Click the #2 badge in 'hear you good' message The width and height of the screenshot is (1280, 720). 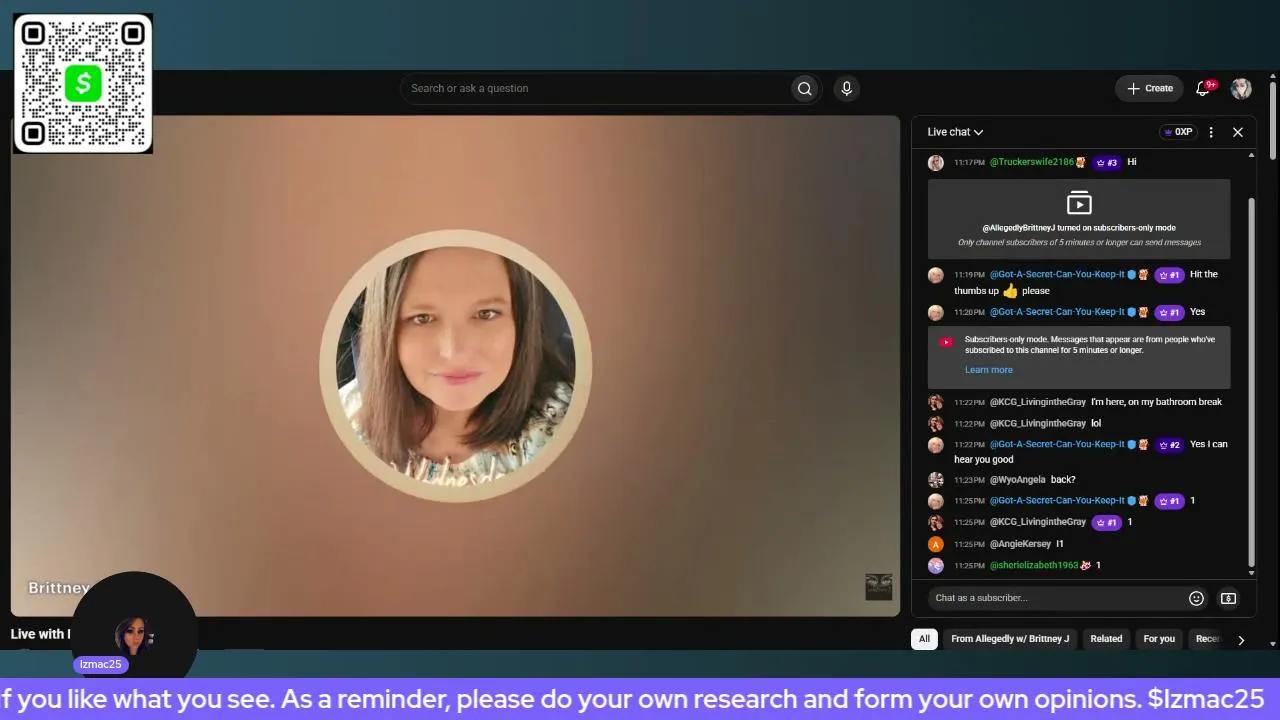(x=1168, y=444)
